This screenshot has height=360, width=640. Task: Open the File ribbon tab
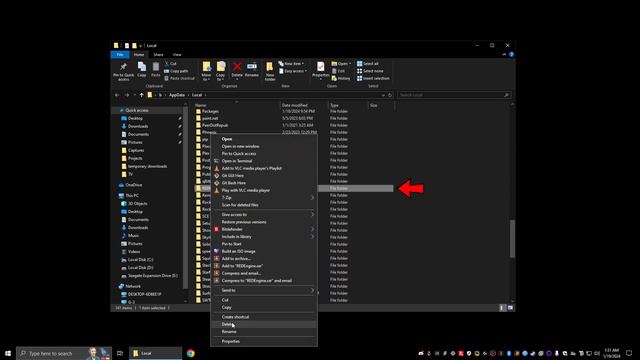[x=120, y=55]
